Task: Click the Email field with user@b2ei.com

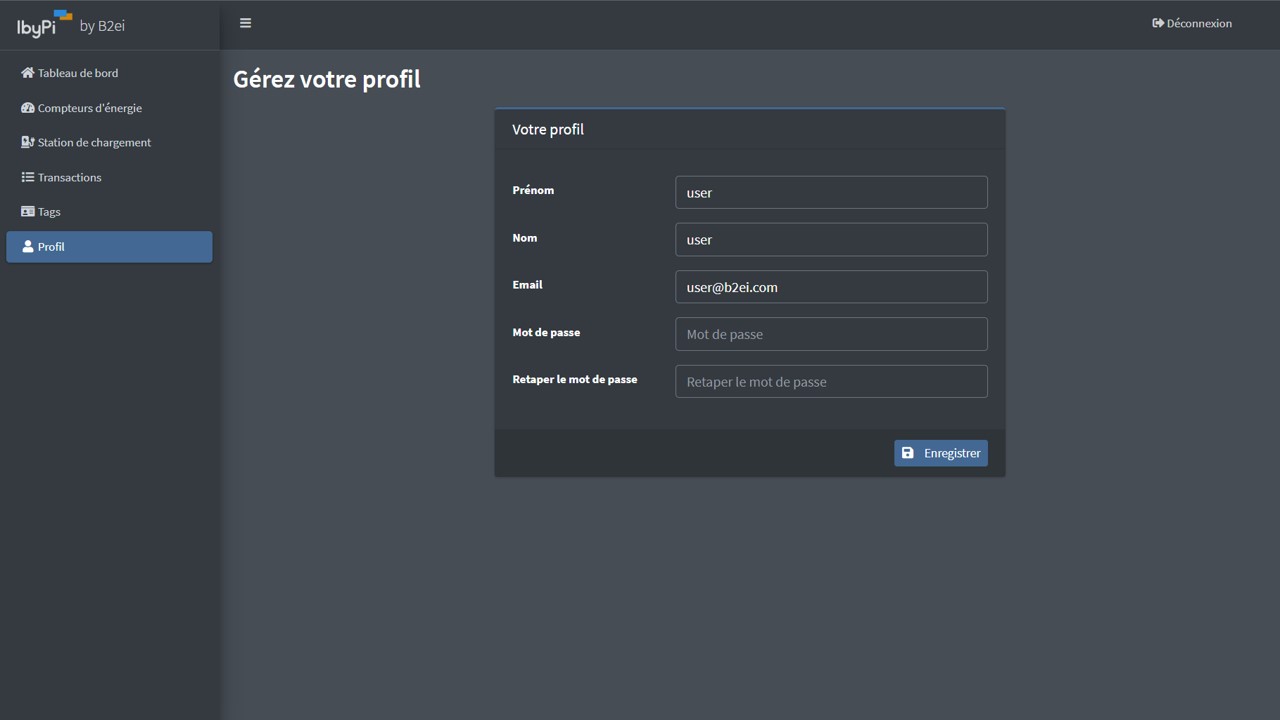Action: [x=831, y=287]
